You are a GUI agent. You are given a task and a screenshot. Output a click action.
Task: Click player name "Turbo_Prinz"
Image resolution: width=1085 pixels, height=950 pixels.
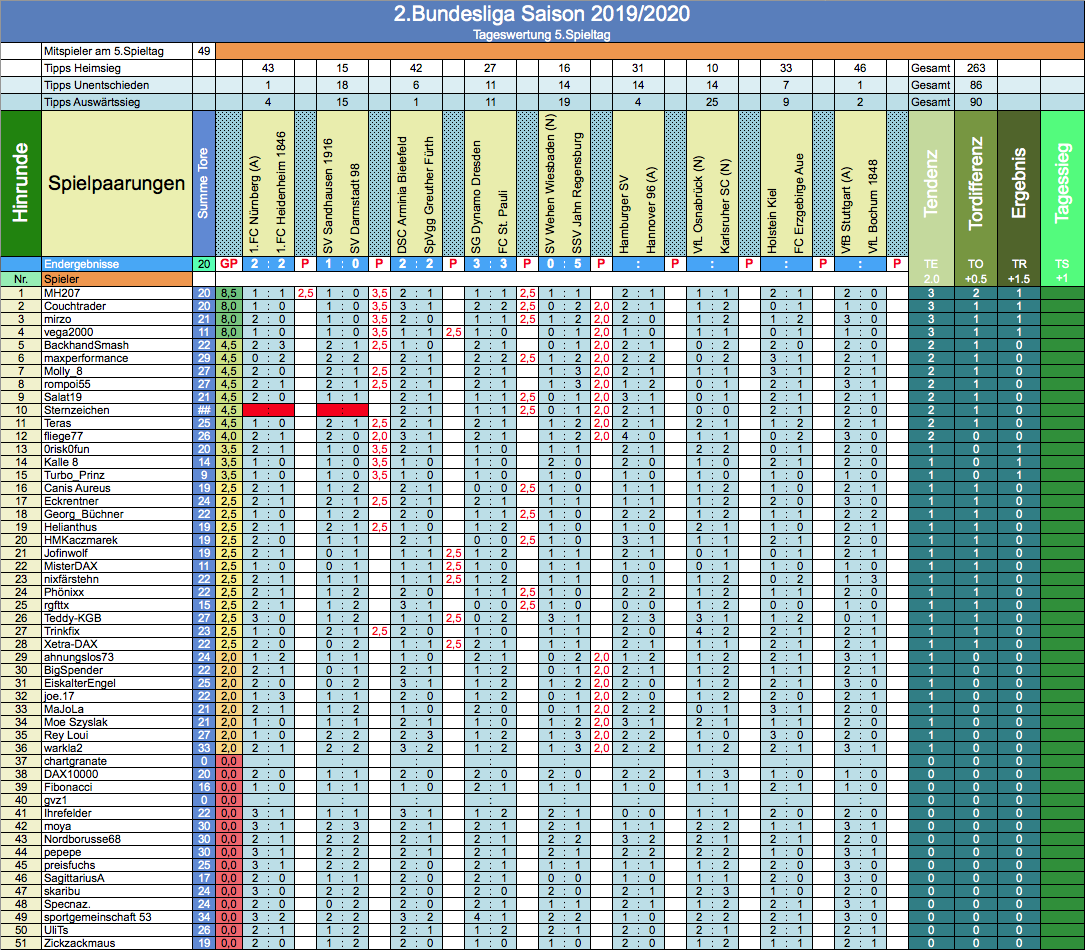pyautogui.click(x=74, y=475)
